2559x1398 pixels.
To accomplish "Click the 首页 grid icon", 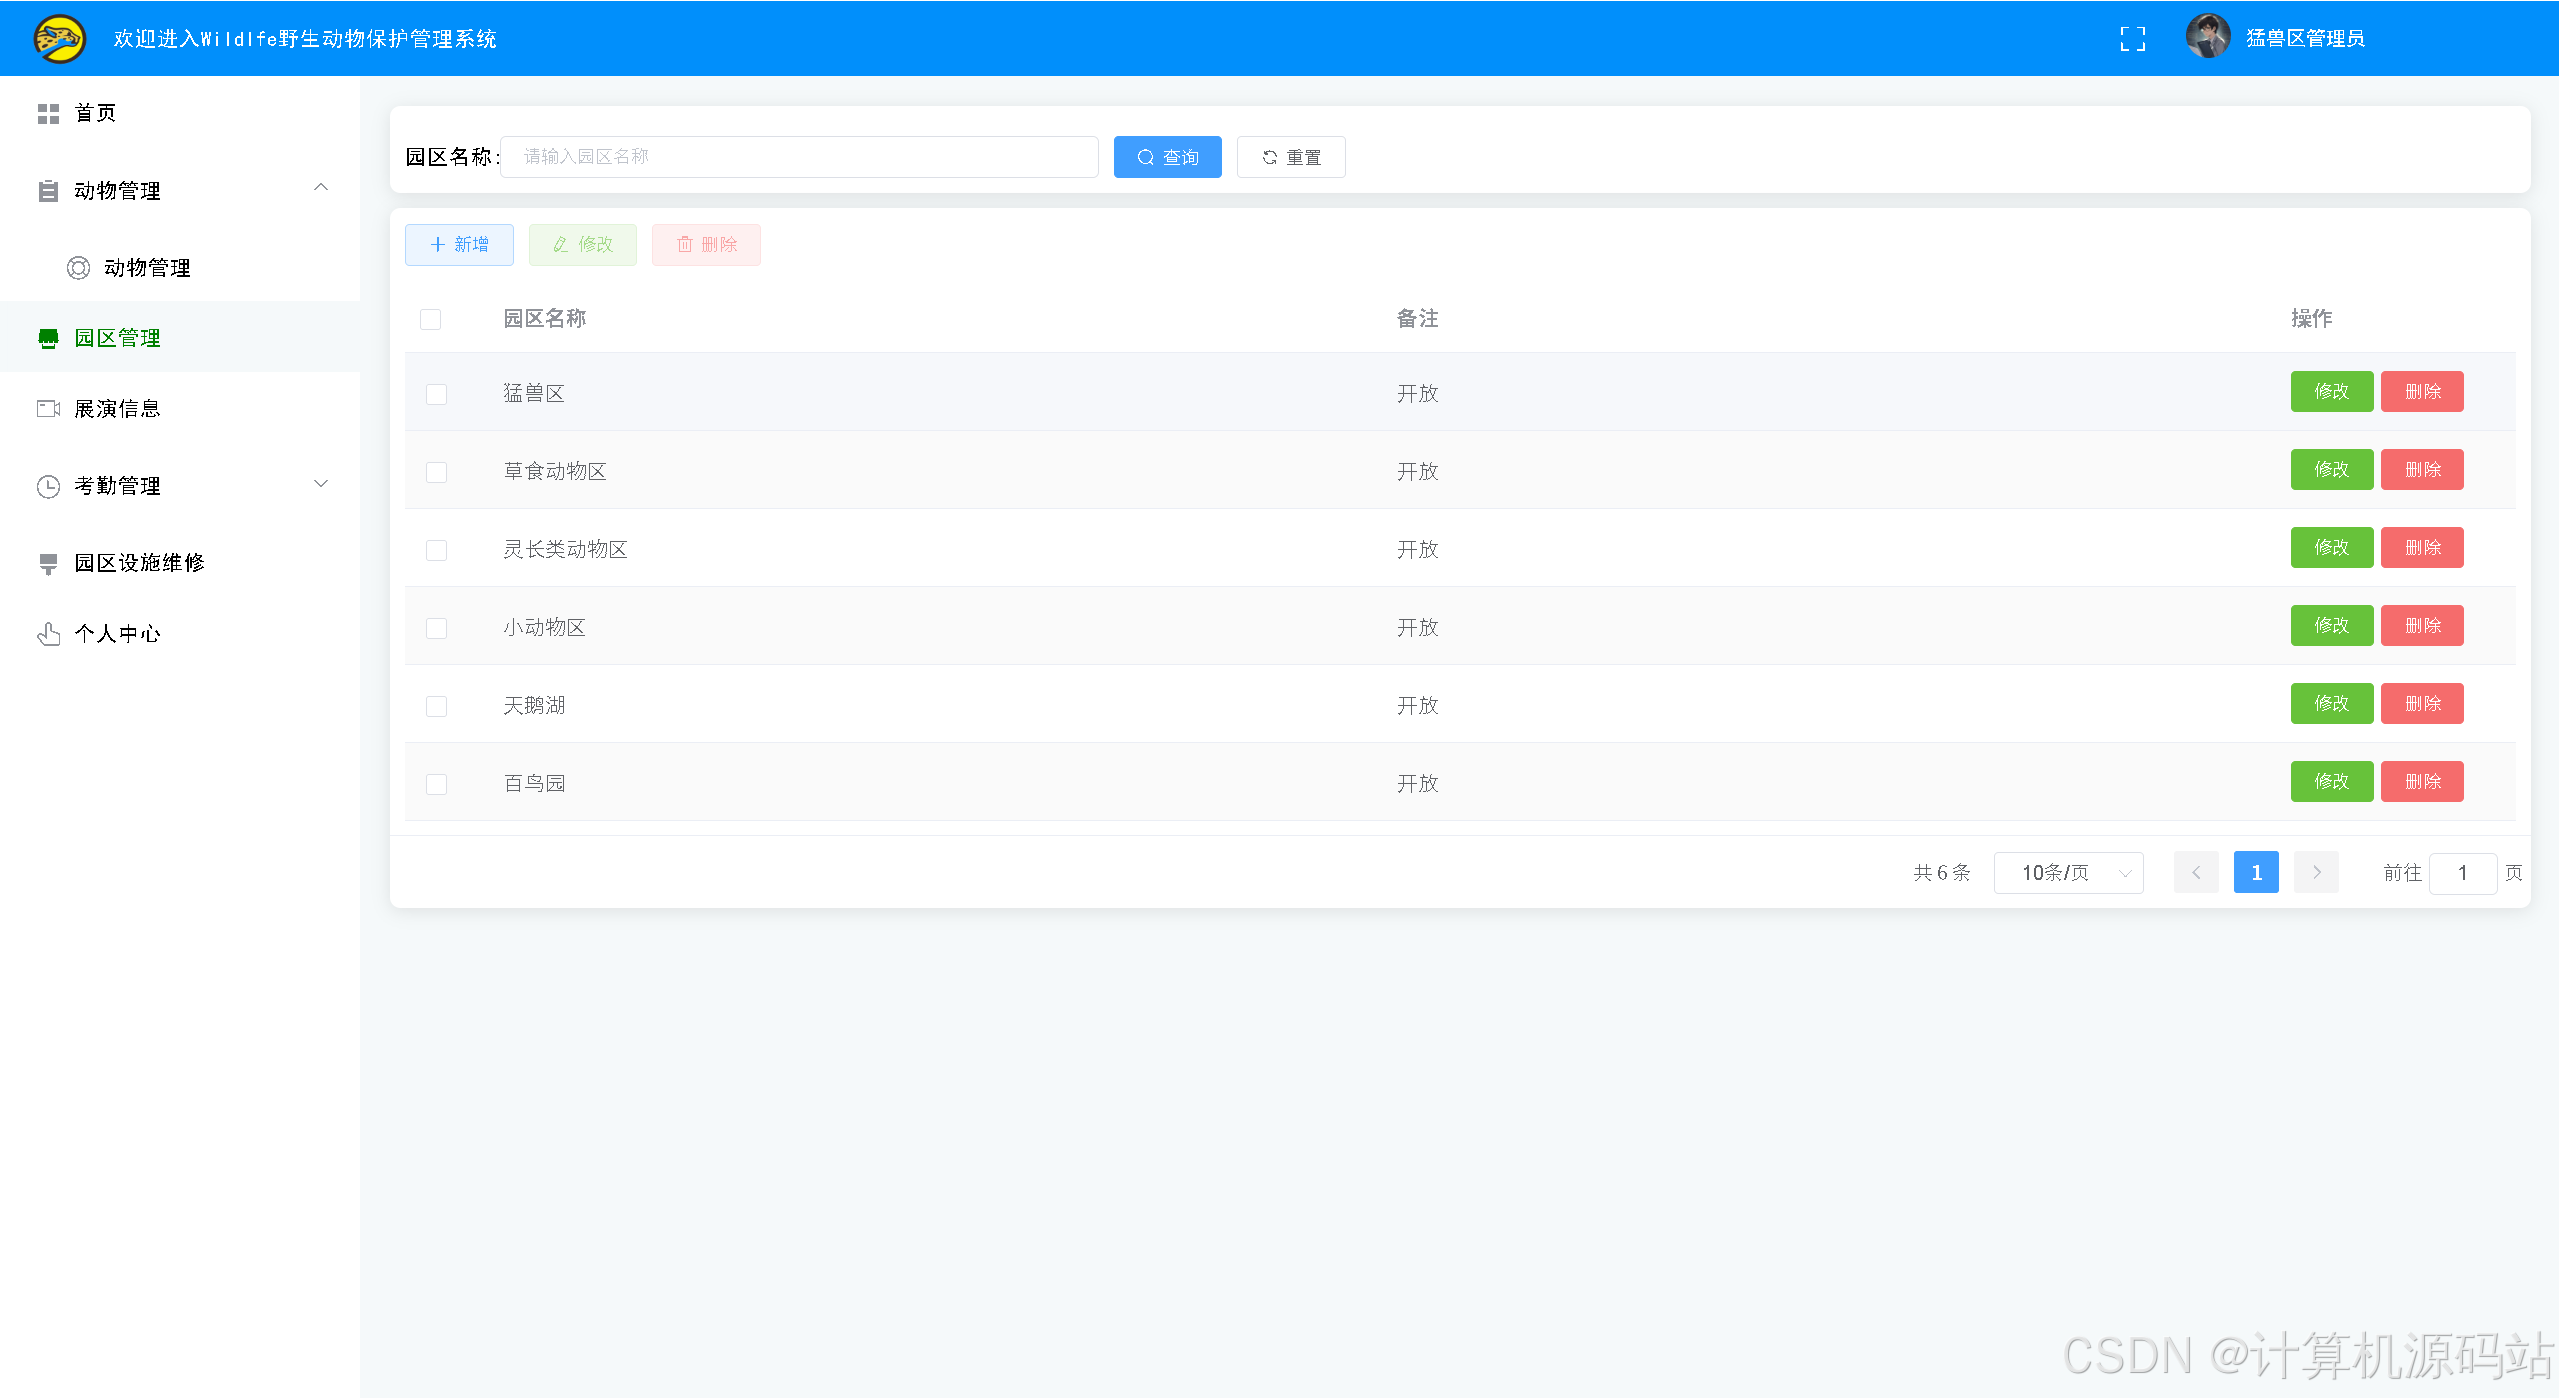I will point(48,114).
